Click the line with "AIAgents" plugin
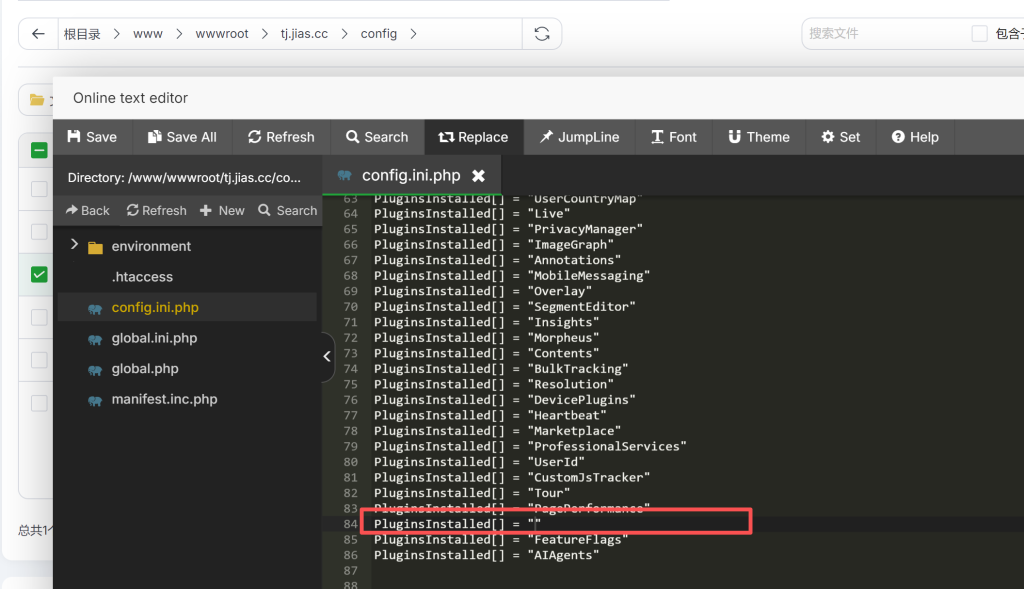 pyautogui.click(x=486, y=555)
